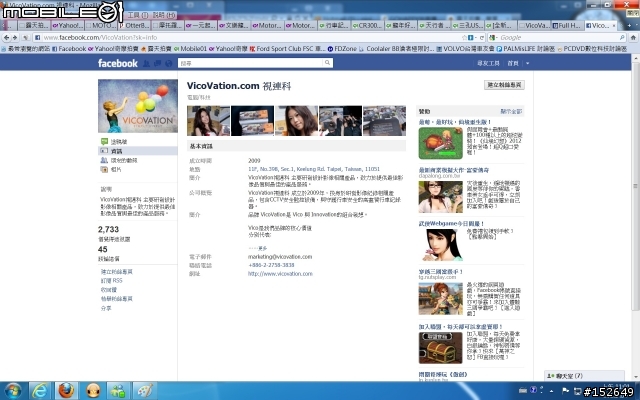Click the Facebook search input field
The image size is (640, 400).
click(x=251, y=63)
